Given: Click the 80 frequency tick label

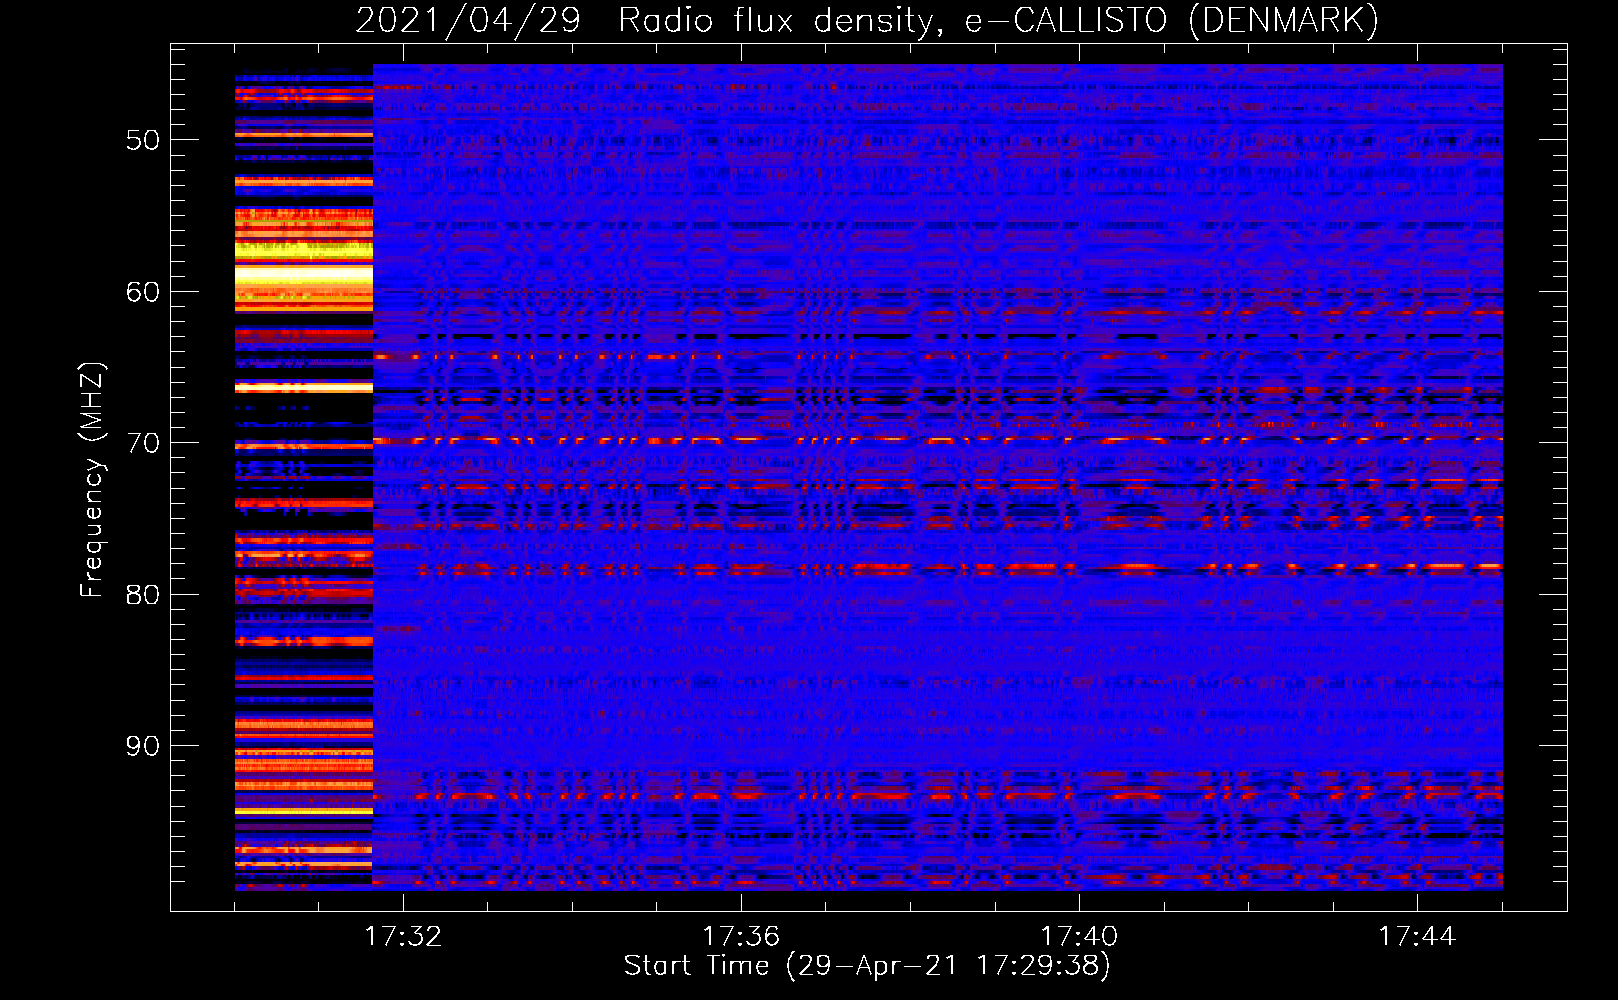Looking at the screenshot, I should 143,595.
